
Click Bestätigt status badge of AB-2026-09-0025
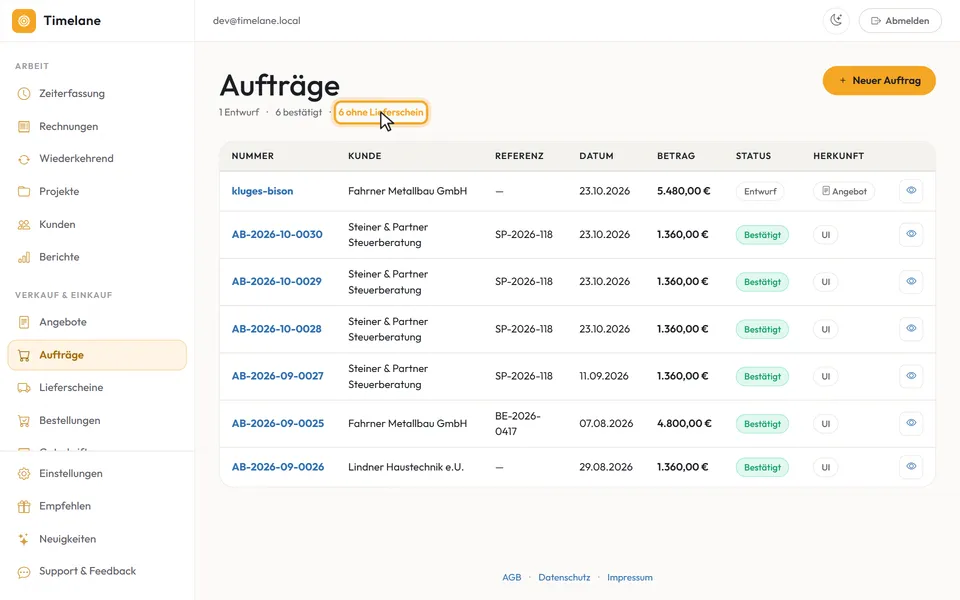pyautogui.click(x=762, y=424)
